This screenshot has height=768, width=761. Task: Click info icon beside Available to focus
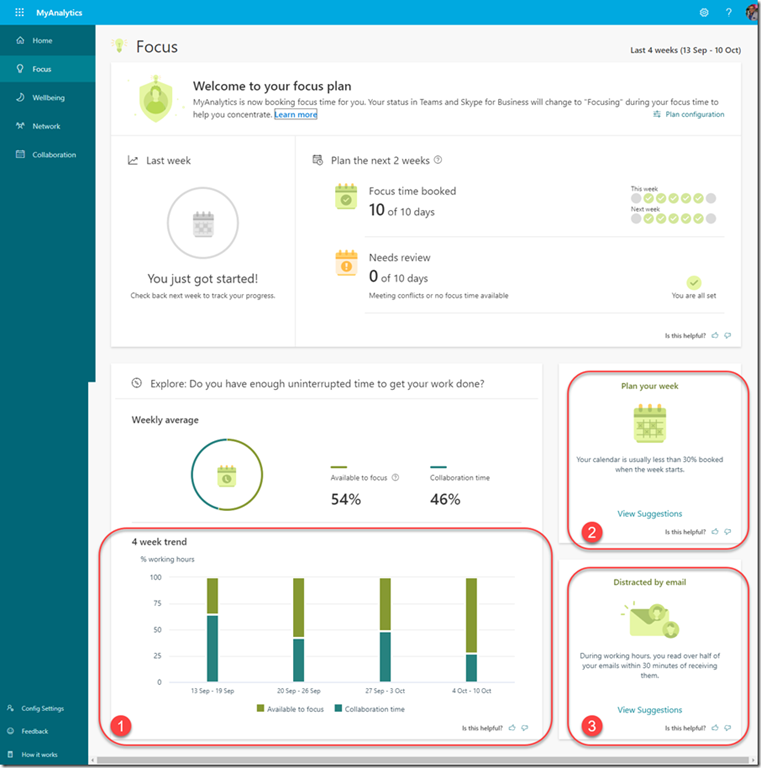(396, 478)
